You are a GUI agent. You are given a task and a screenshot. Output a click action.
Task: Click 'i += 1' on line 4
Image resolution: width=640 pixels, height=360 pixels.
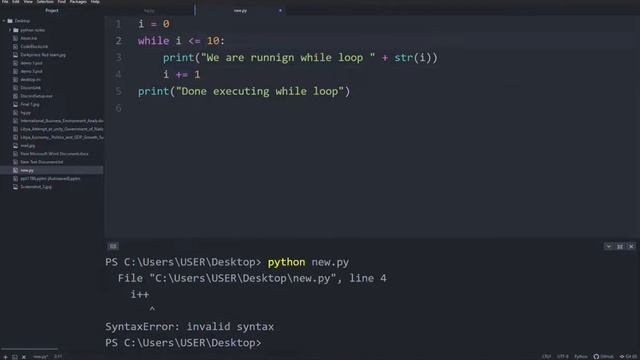click(x=182, y=74)
